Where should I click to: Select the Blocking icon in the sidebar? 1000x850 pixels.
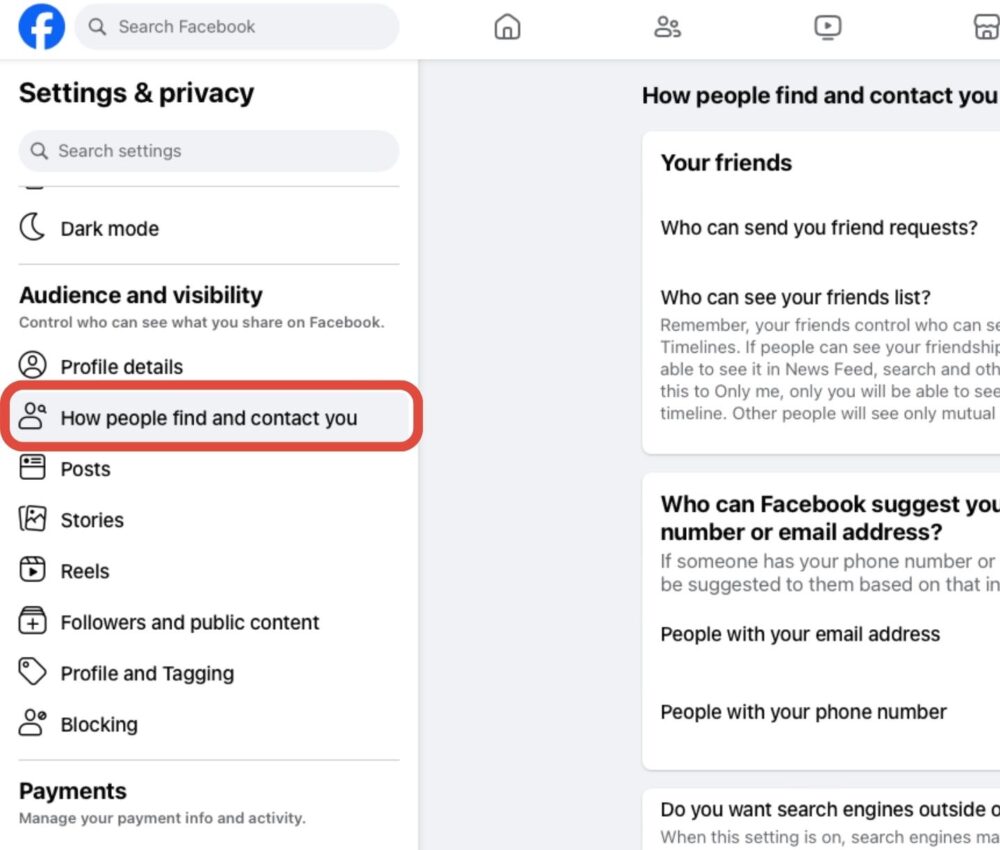pyautogui.click(x=32, y=724)
